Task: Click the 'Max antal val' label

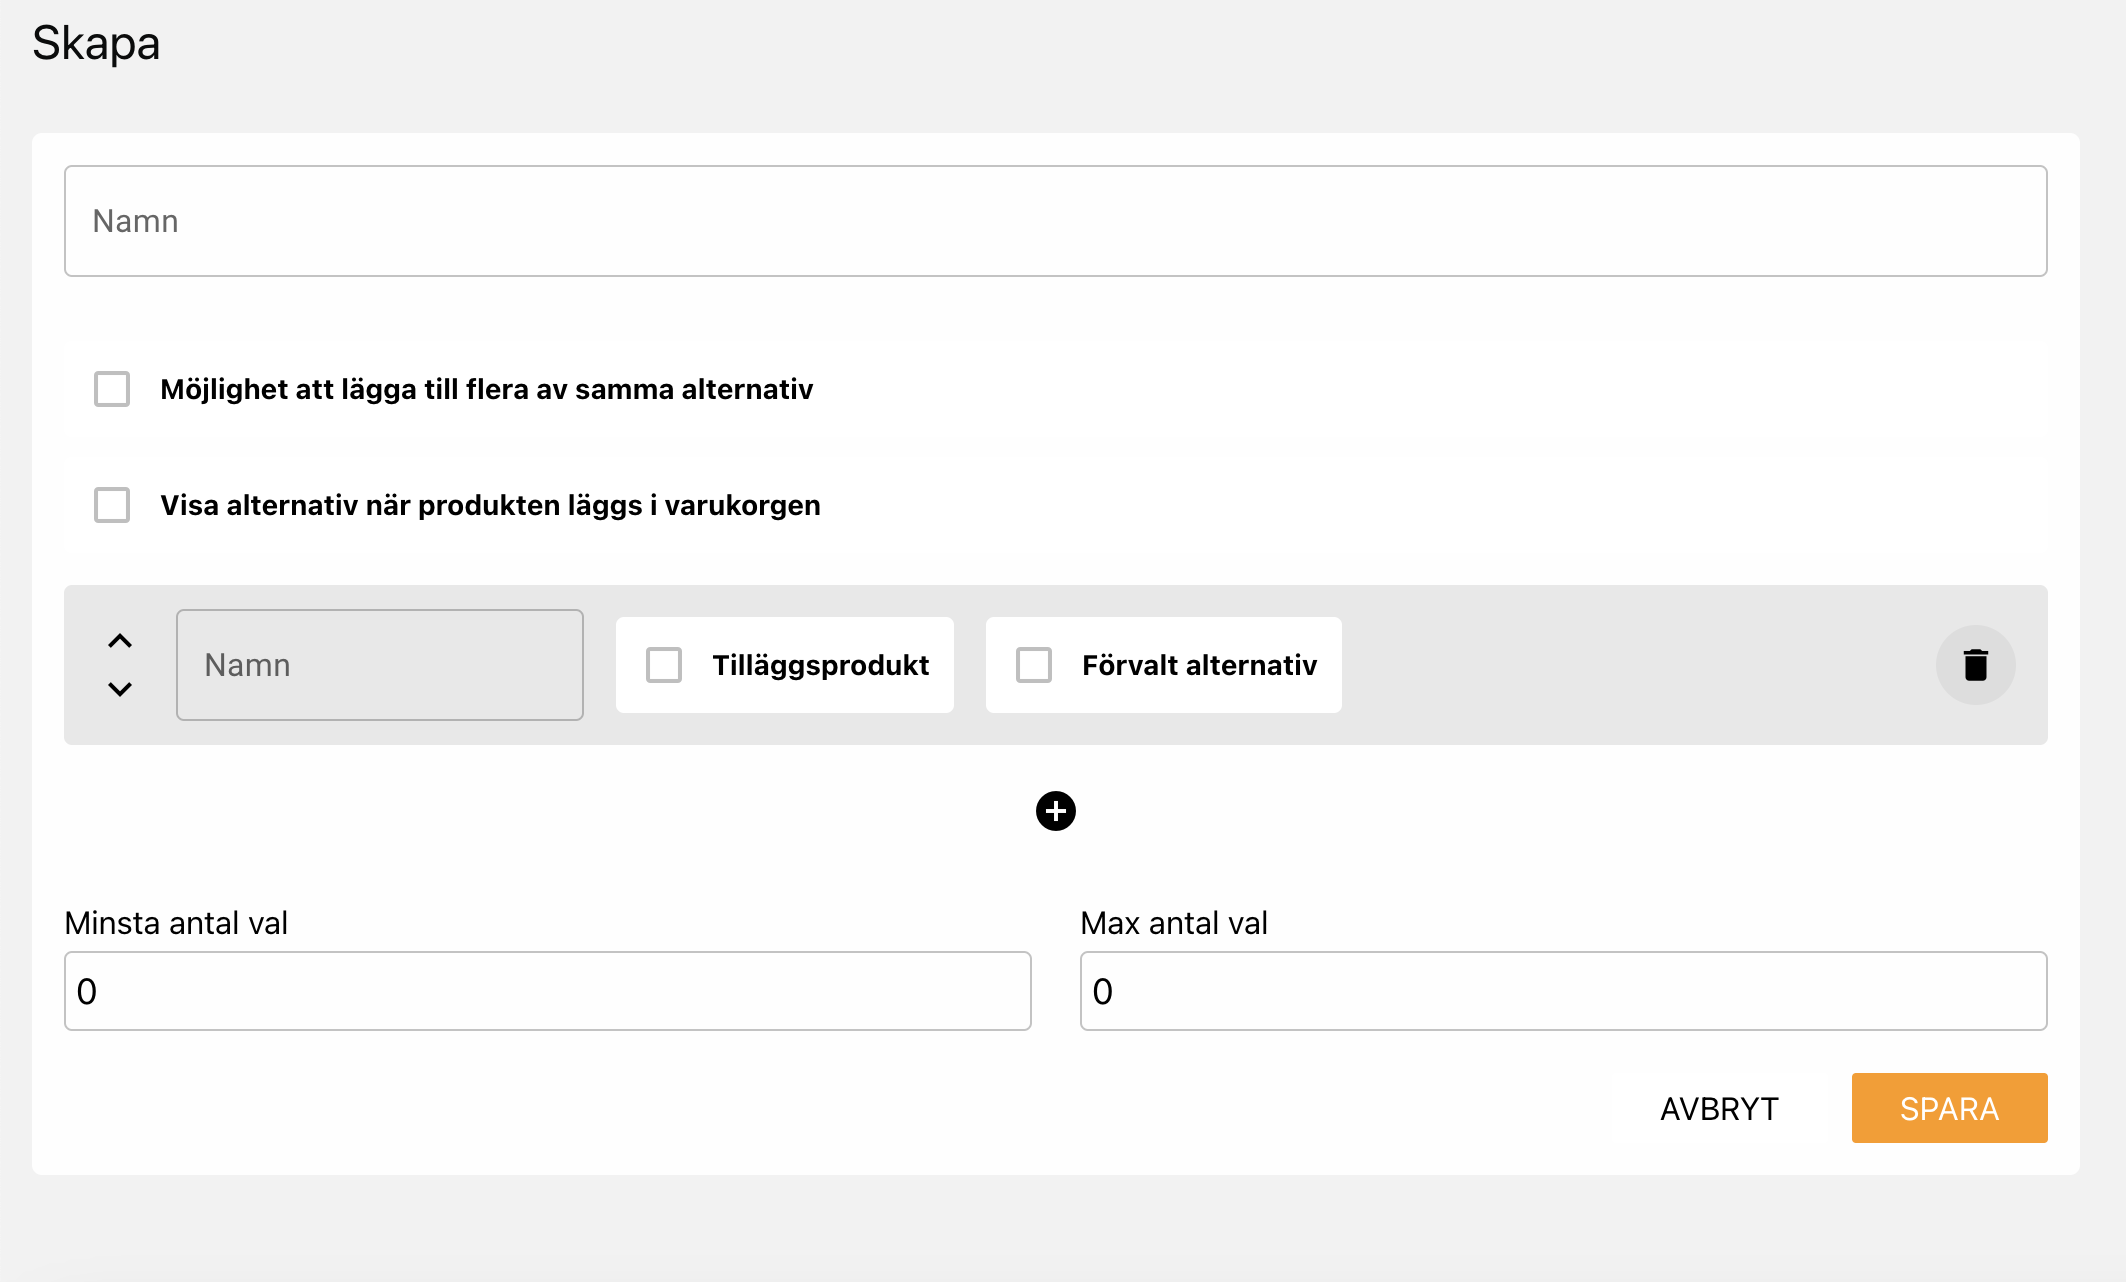Action: [1174, 922]
